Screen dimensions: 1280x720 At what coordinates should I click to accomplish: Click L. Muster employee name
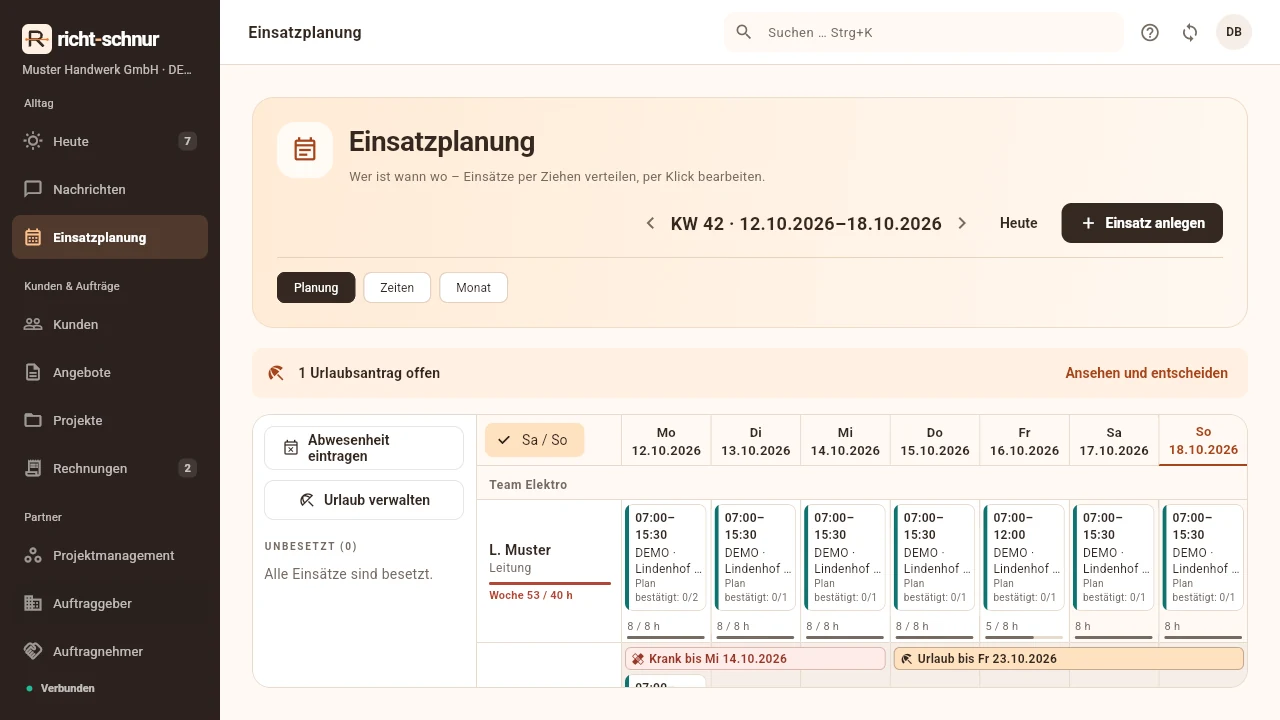520,550
